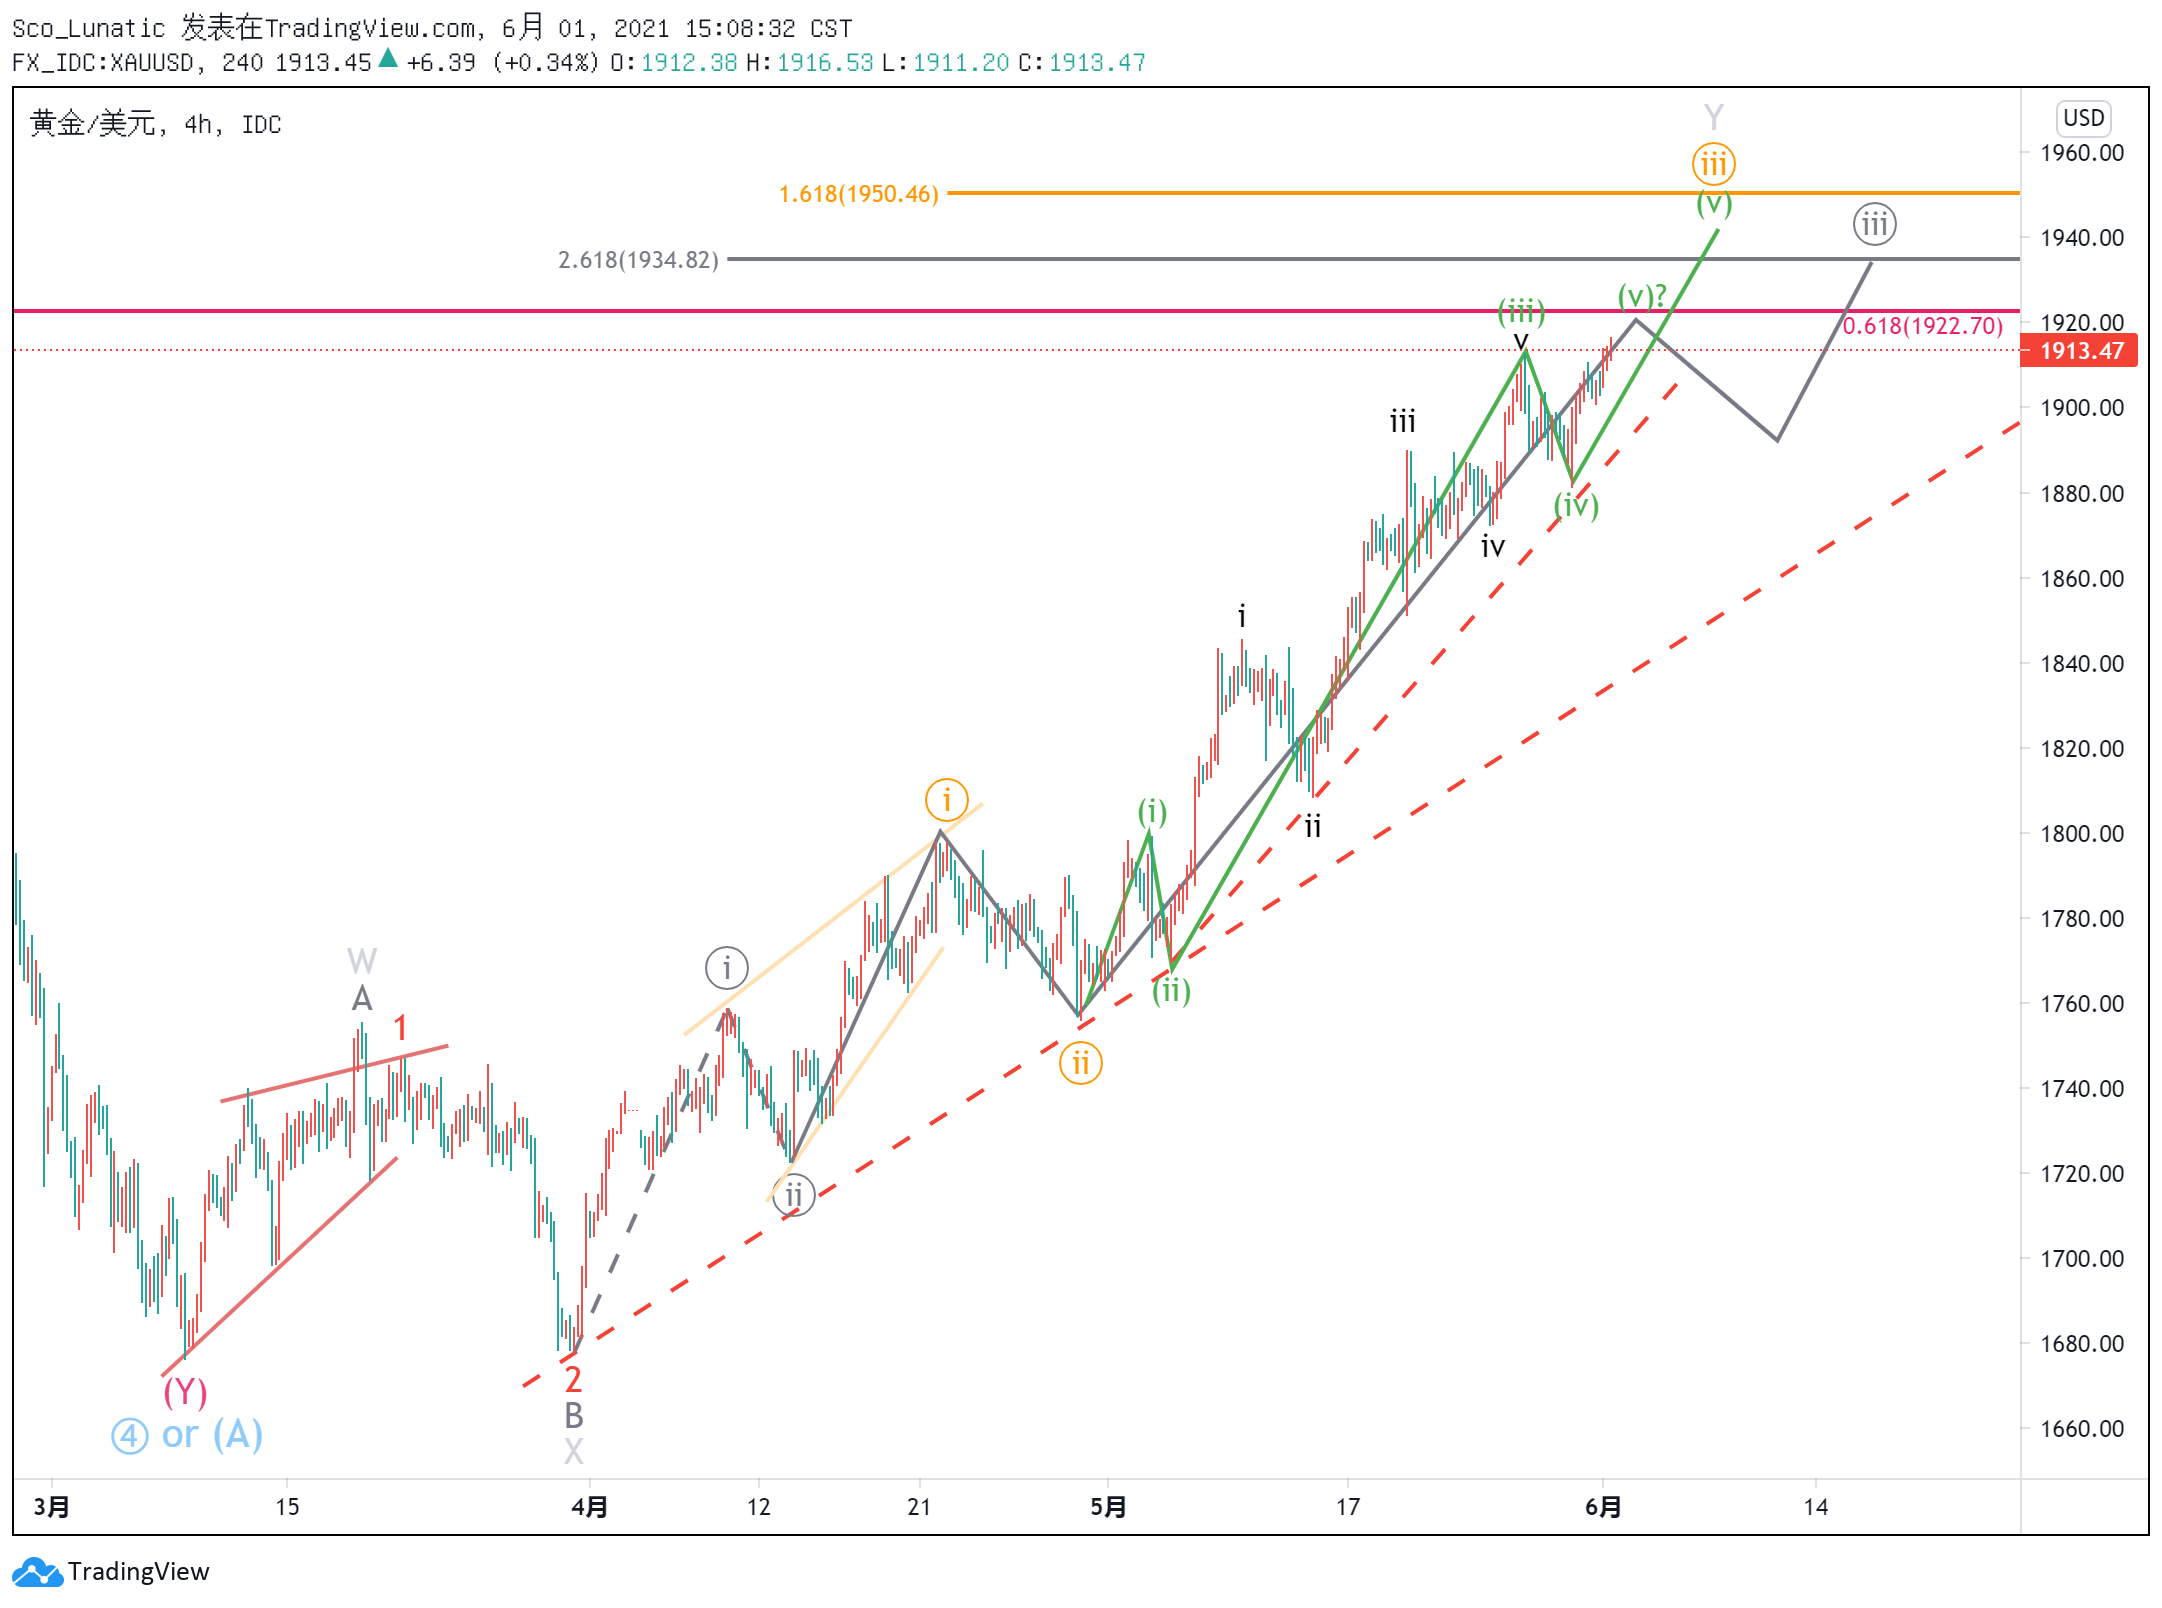
Task: Click the orange circled iii wave label
Action: 1714,164
